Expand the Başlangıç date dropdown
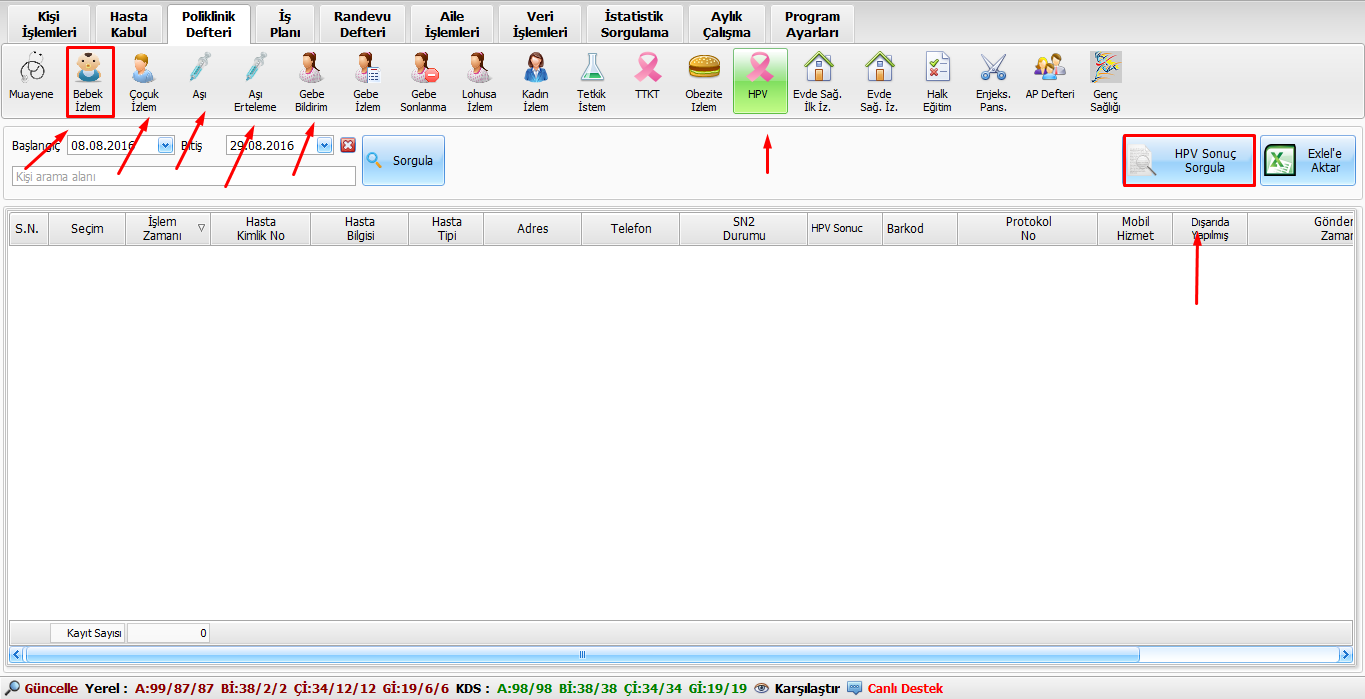The height and width of the screenshot is (699, 1365). pyautogui.click(x=165, y=146)
